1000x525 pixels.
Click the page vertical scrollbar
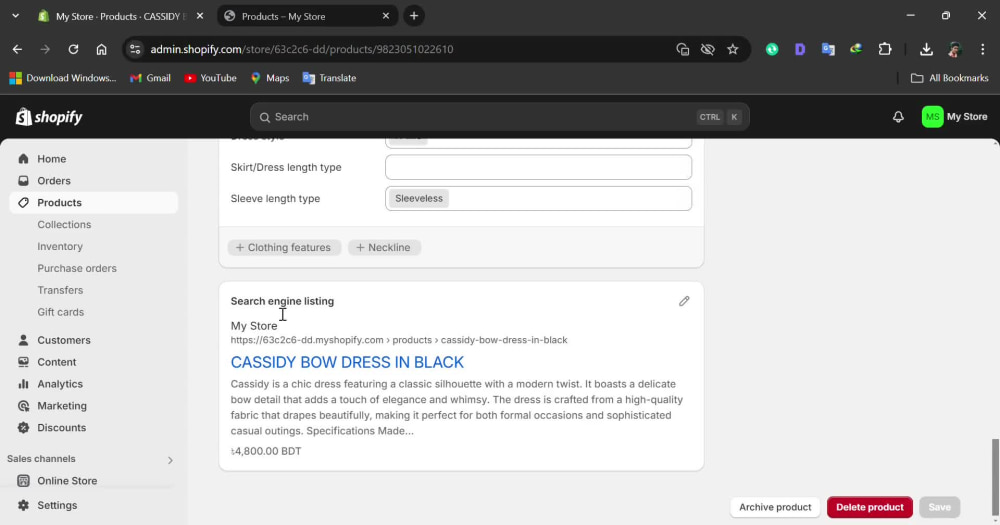point(994,475)
